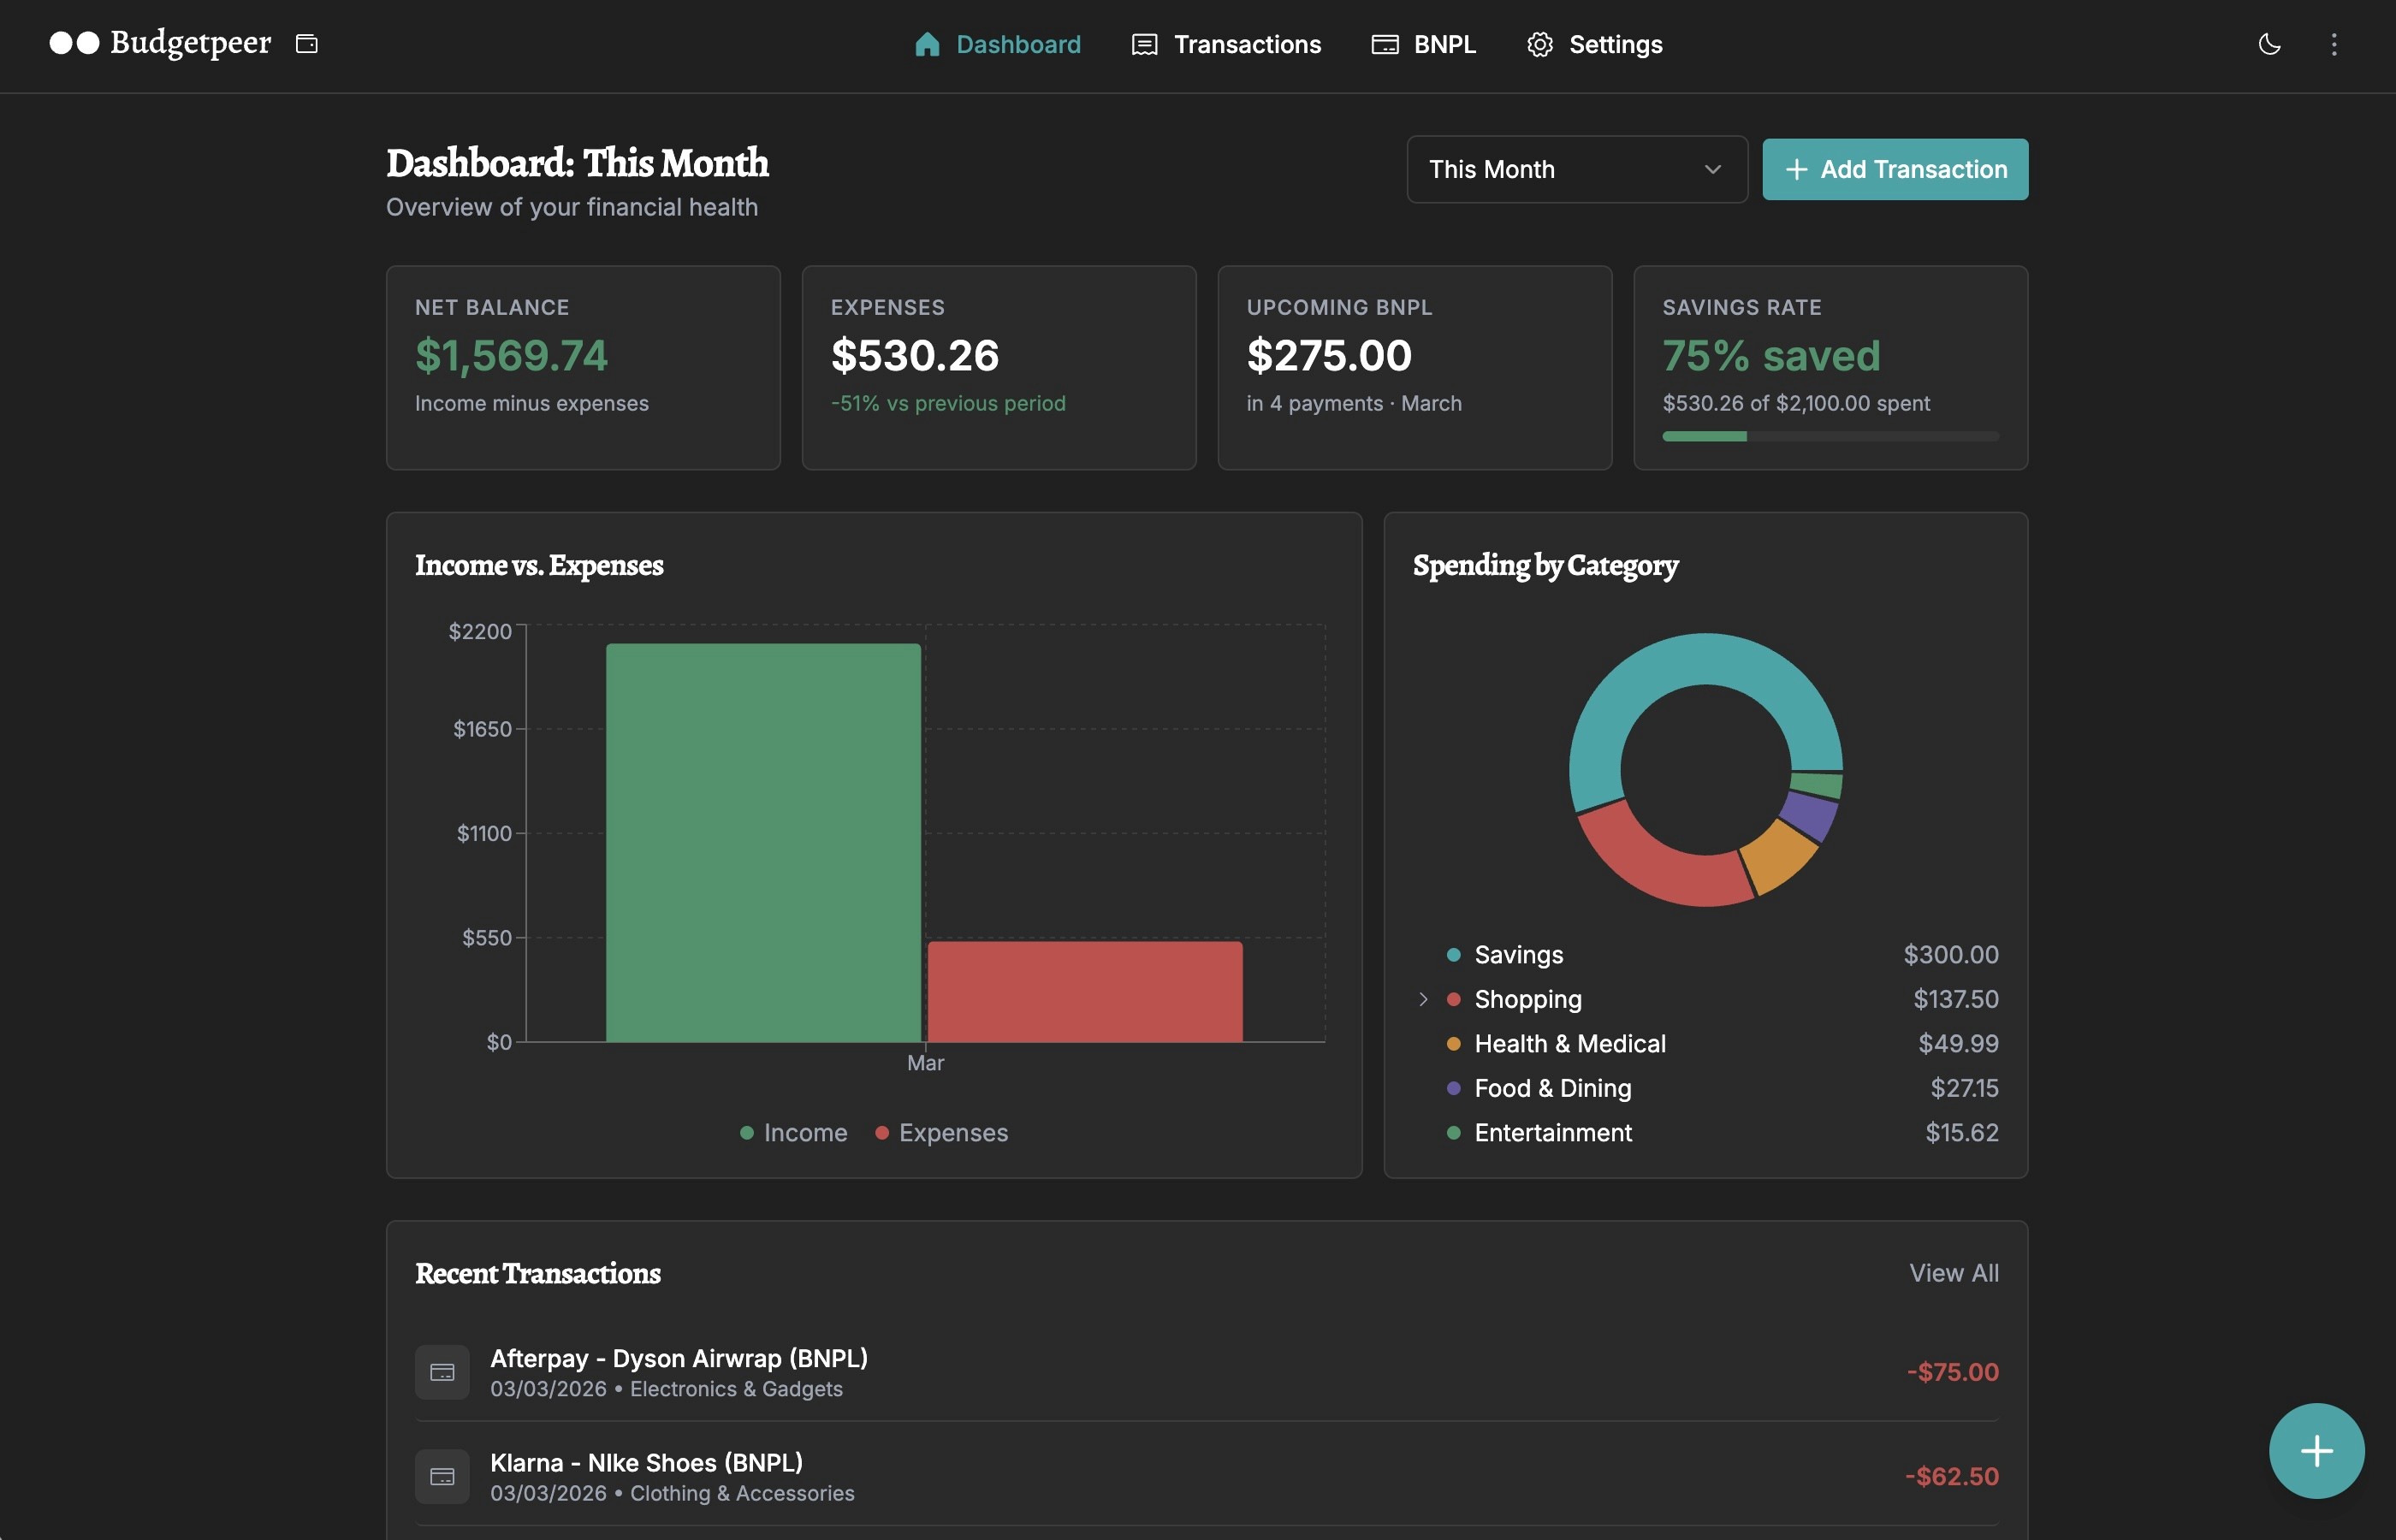Viewport: 2396px width, 1540px height.
Task: Click the Transactions speech bubble icon
Action: 1142,44
